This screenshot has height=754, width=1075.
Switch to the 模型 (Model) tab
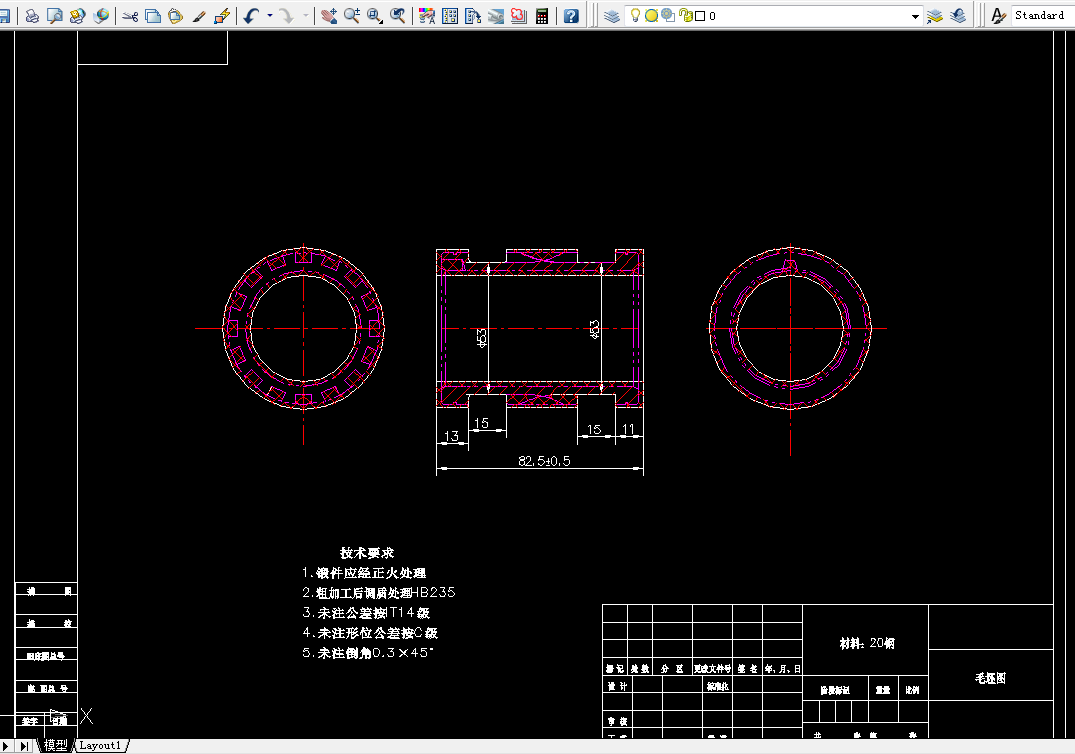point(56,745)
